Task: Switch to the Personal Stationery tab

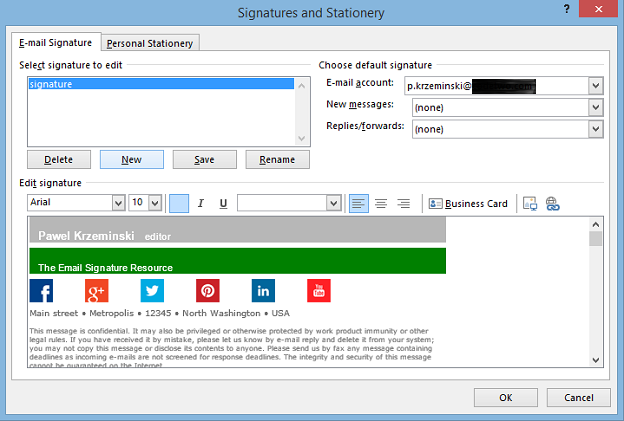Action: point(150,43)
